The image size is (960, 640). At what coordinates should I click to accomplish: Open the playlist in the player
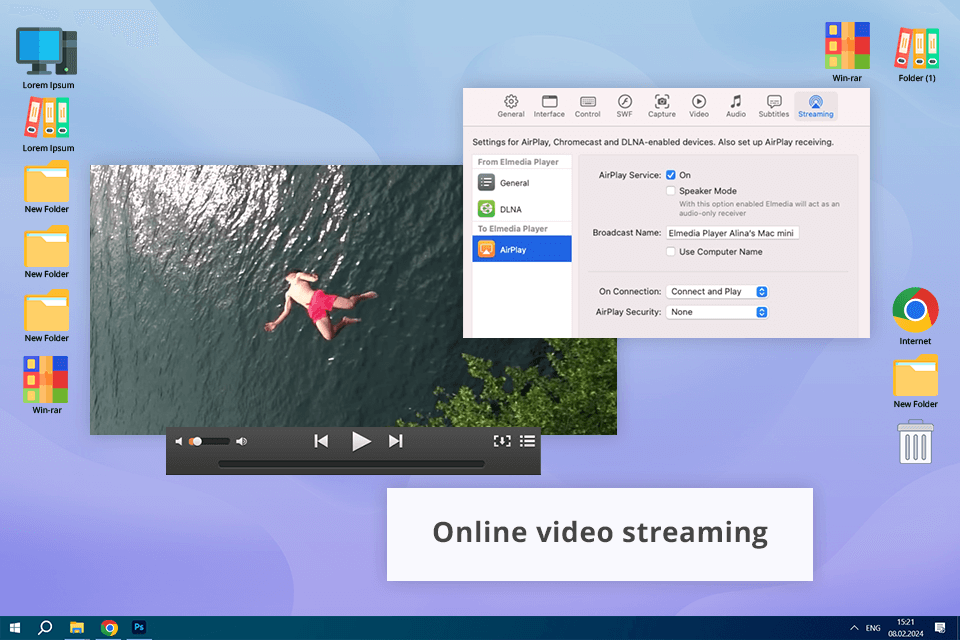click(x=527, y=441)
